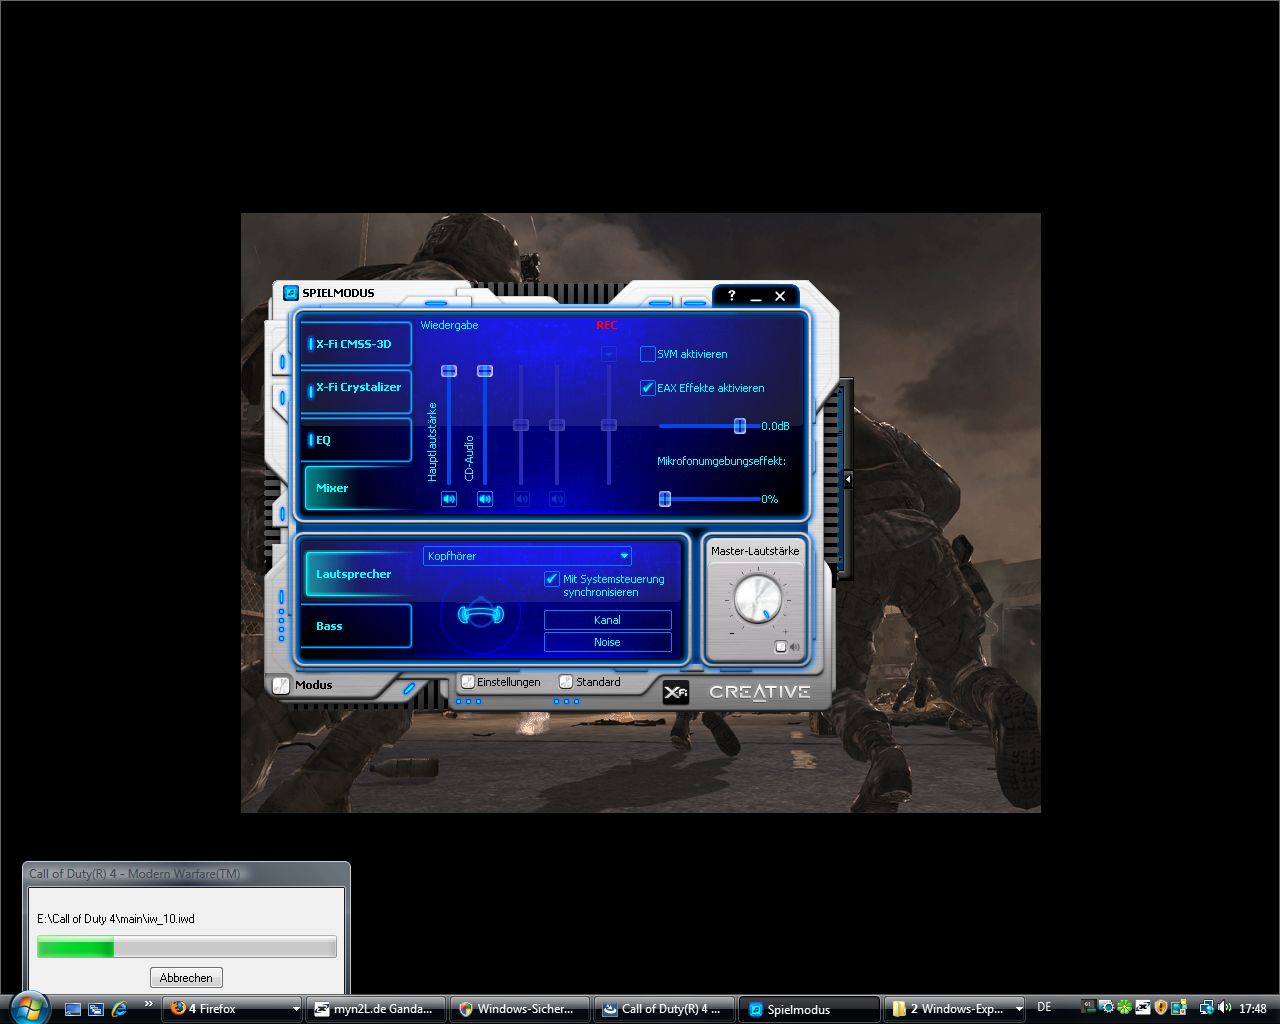Open the EQ tab
The width and height of the screenshot is (1280, 1024).
(x=356, y=440)
